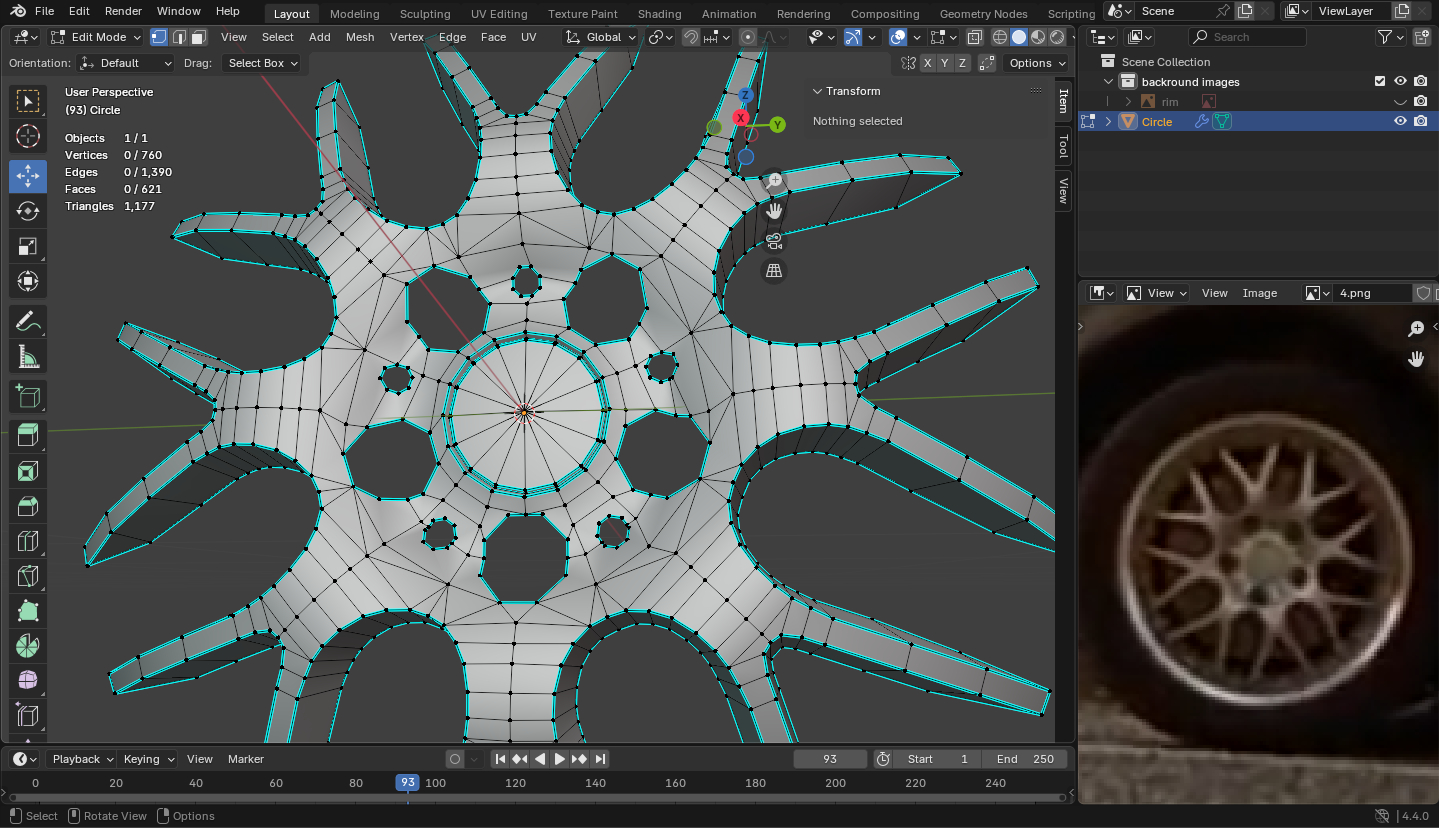Screen dimensions: 1439x828
Task: Click the Options button in header
Action: click(1036, 63)
